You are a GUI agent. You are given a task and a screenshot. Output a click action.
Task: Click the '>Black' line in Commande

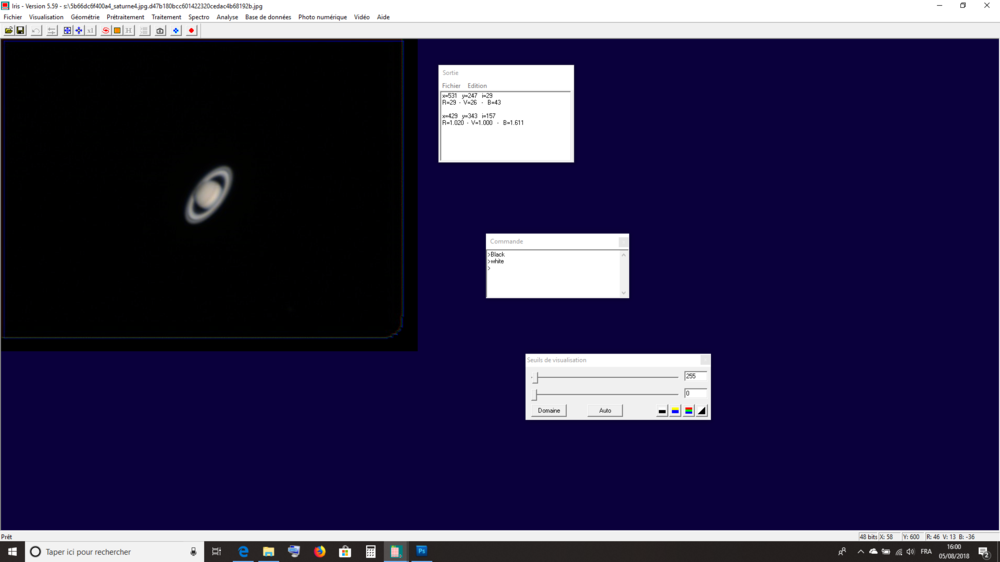point(496,255)
